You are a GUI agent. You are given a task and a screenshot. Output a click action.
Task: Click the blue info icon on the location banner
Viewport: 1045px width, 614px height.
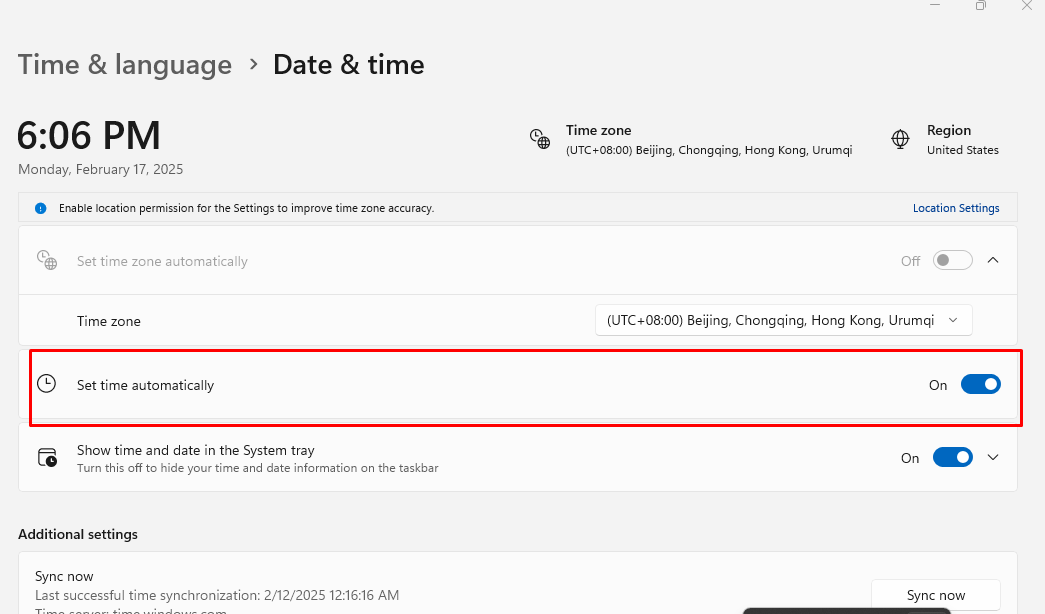(39, 208)
